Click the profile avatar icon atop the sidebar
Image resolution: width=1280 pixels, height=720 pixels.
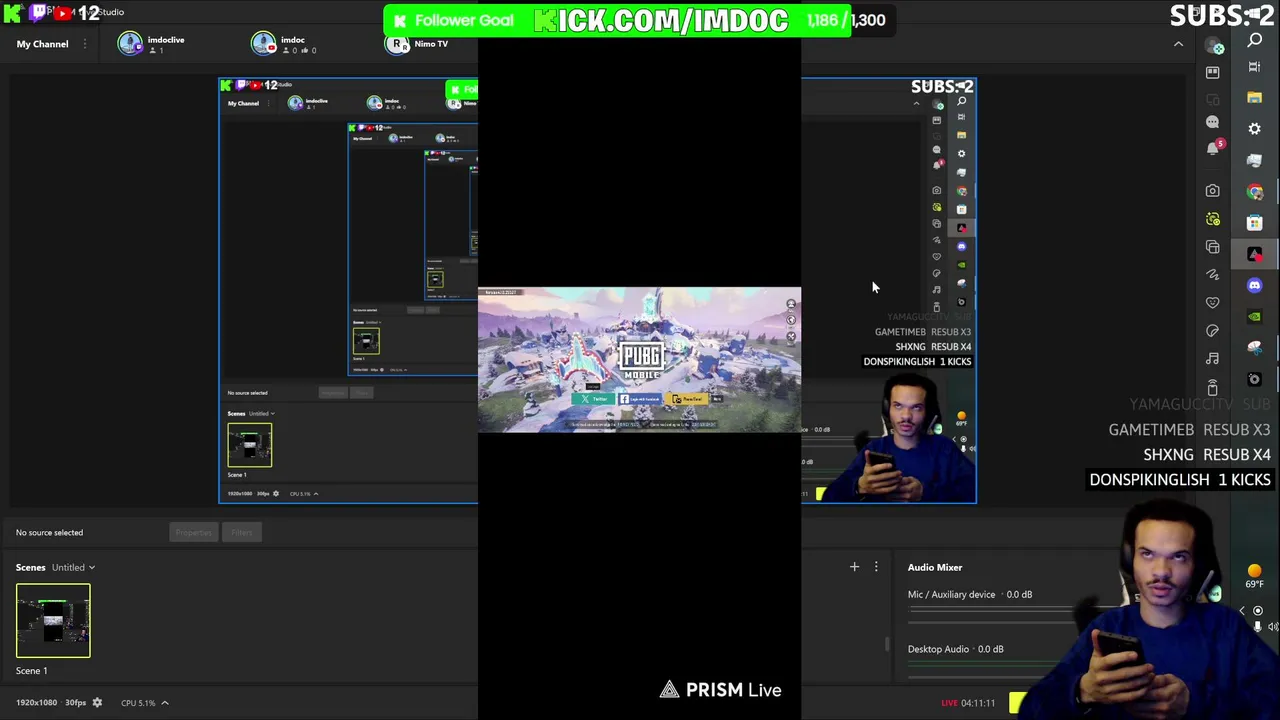click(1214, 47)
